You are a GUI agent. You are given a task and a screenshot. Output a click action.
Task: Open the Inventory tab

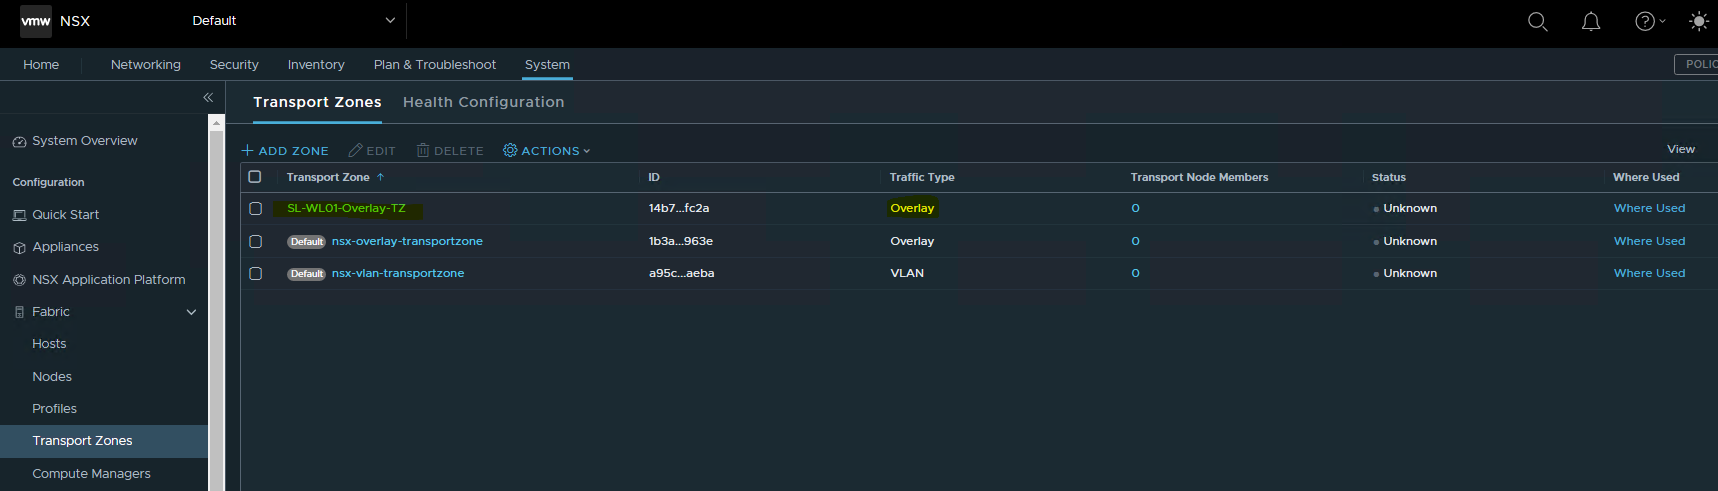pyautogui.click(x=316, y=65)
